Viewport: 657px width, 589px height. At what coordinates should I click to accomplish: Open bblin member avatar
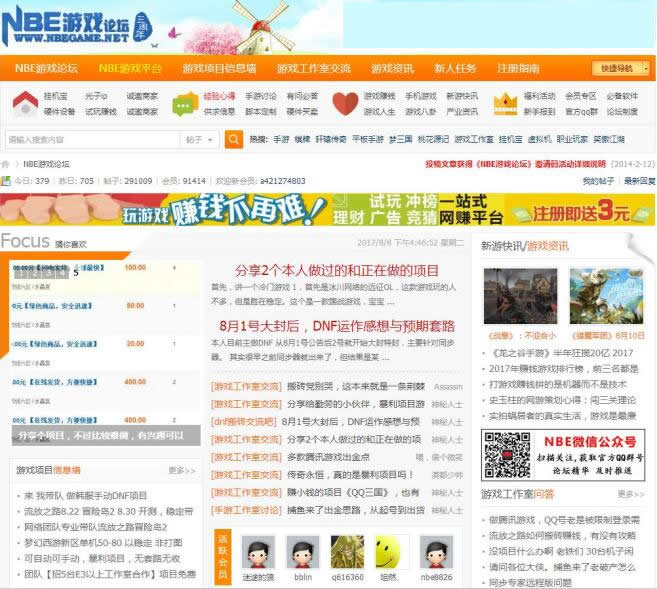pos(302,552)
